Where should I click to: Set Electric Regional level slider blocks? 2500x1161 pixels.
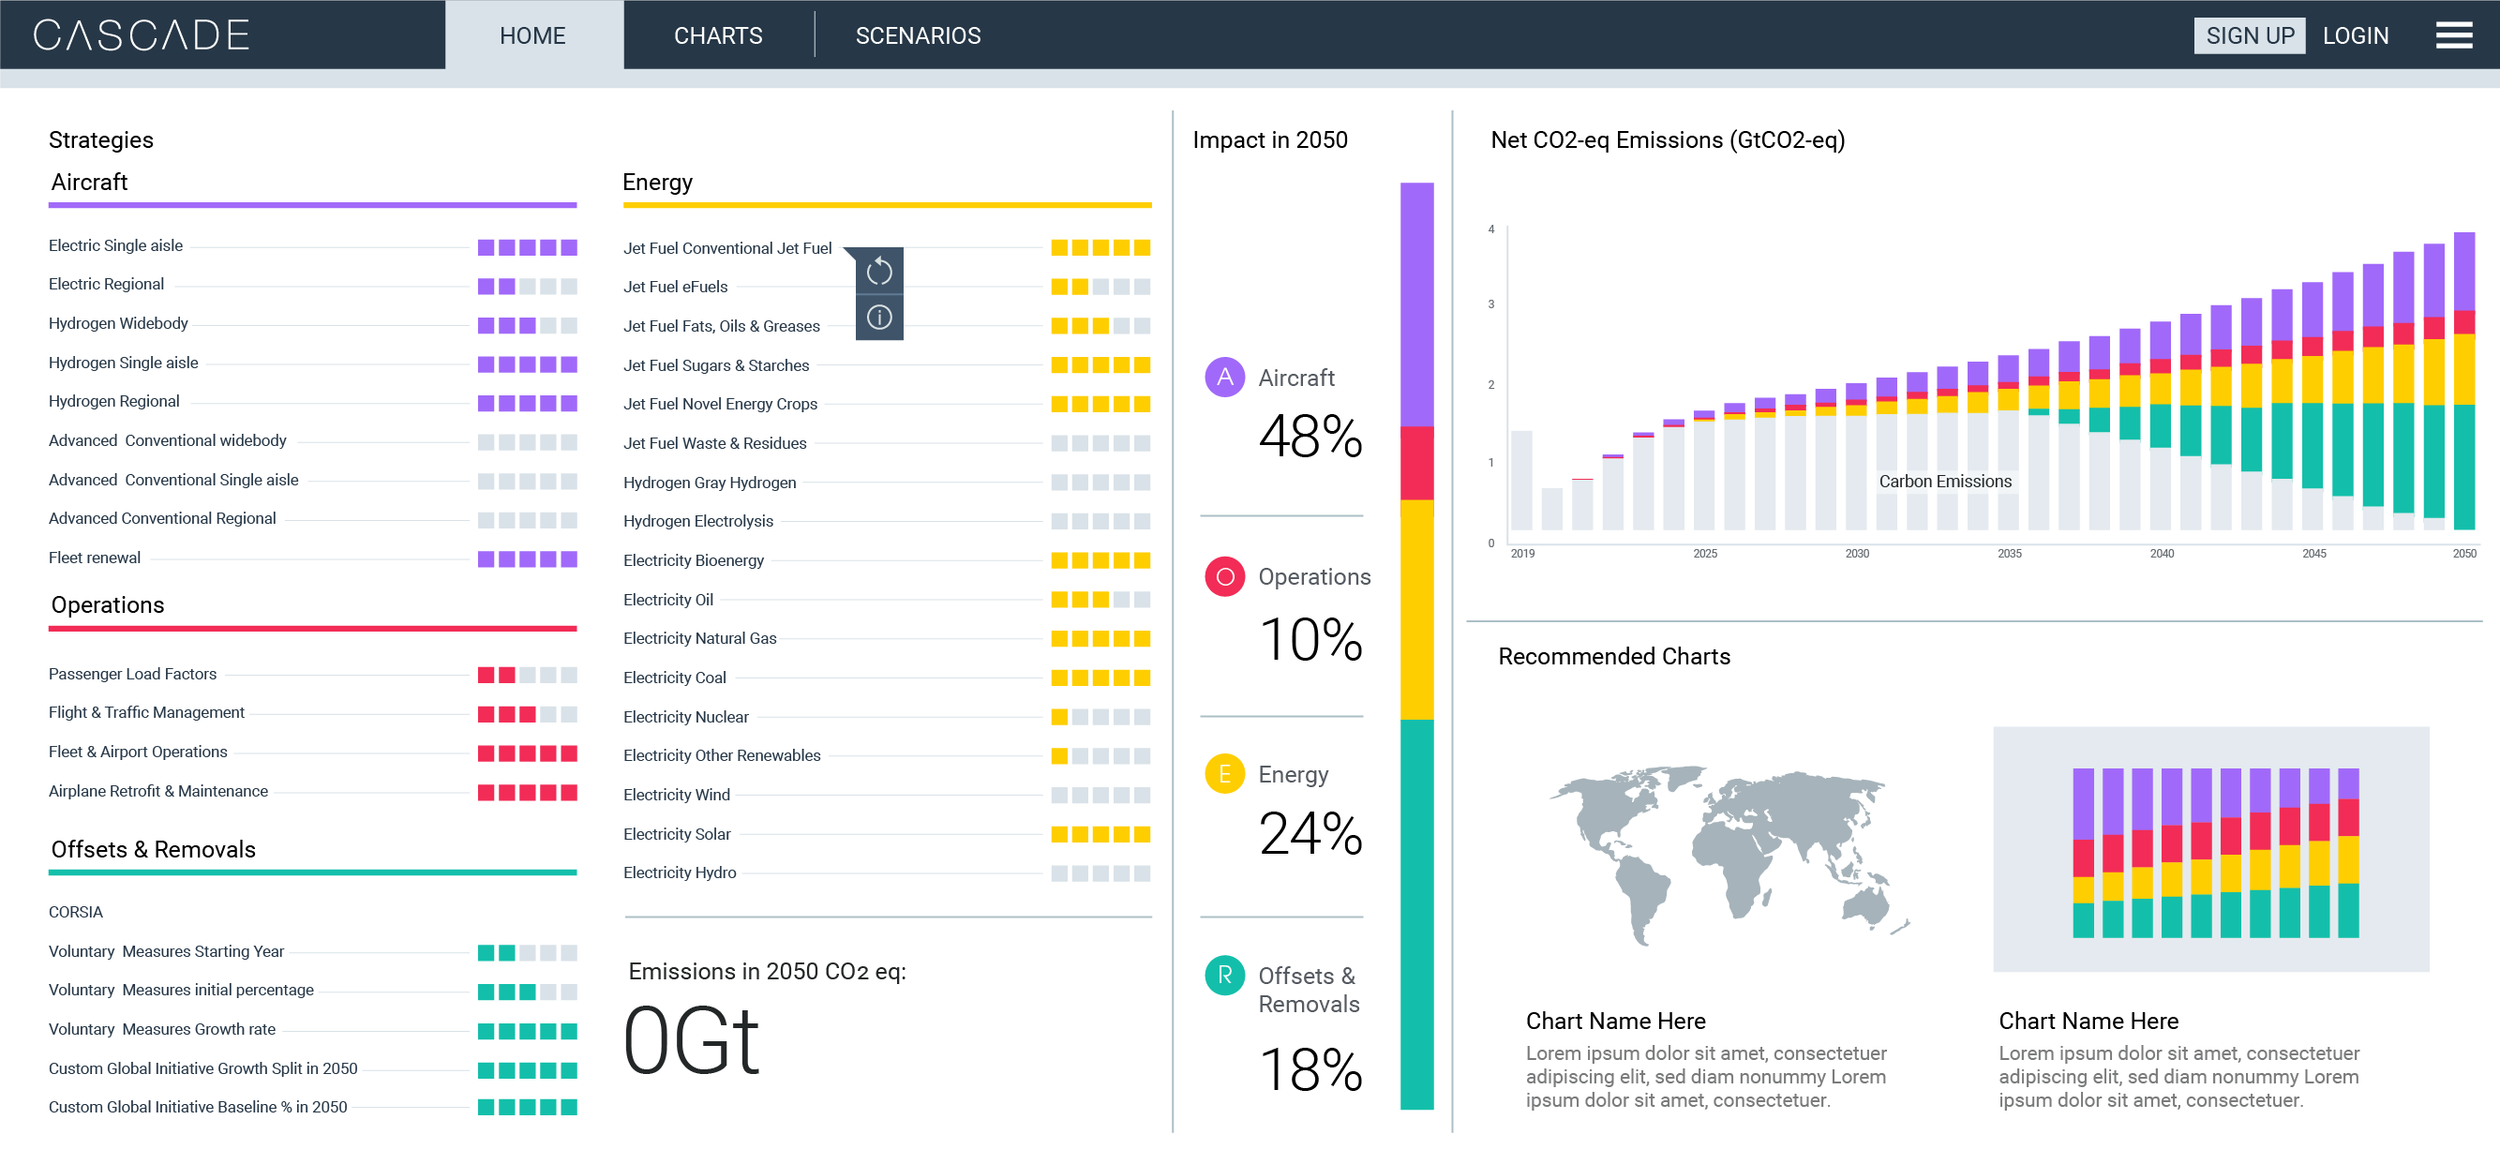[527, 286]
